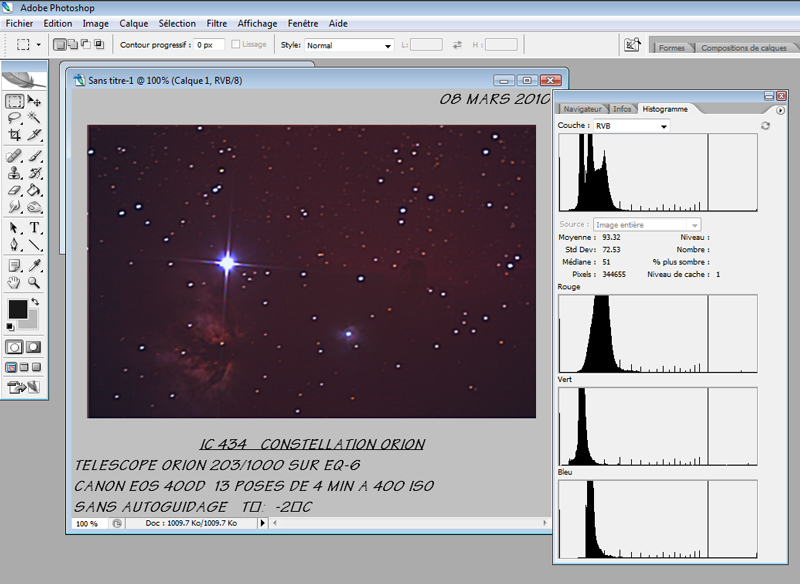Click the black foreground color swatch
Viewport: 800px width, 584px height.
point(17,310)
